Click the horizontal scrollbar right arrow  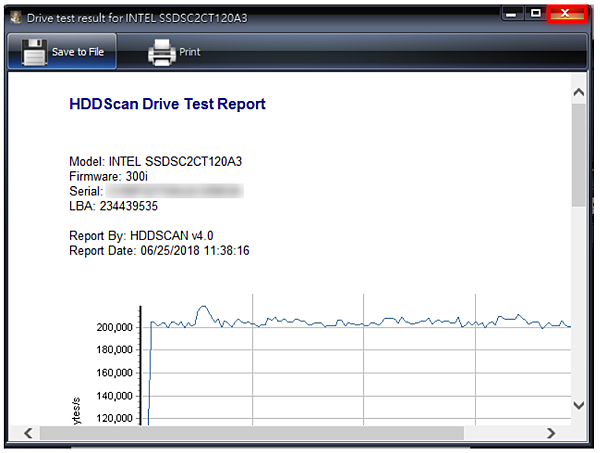[551, 433]
